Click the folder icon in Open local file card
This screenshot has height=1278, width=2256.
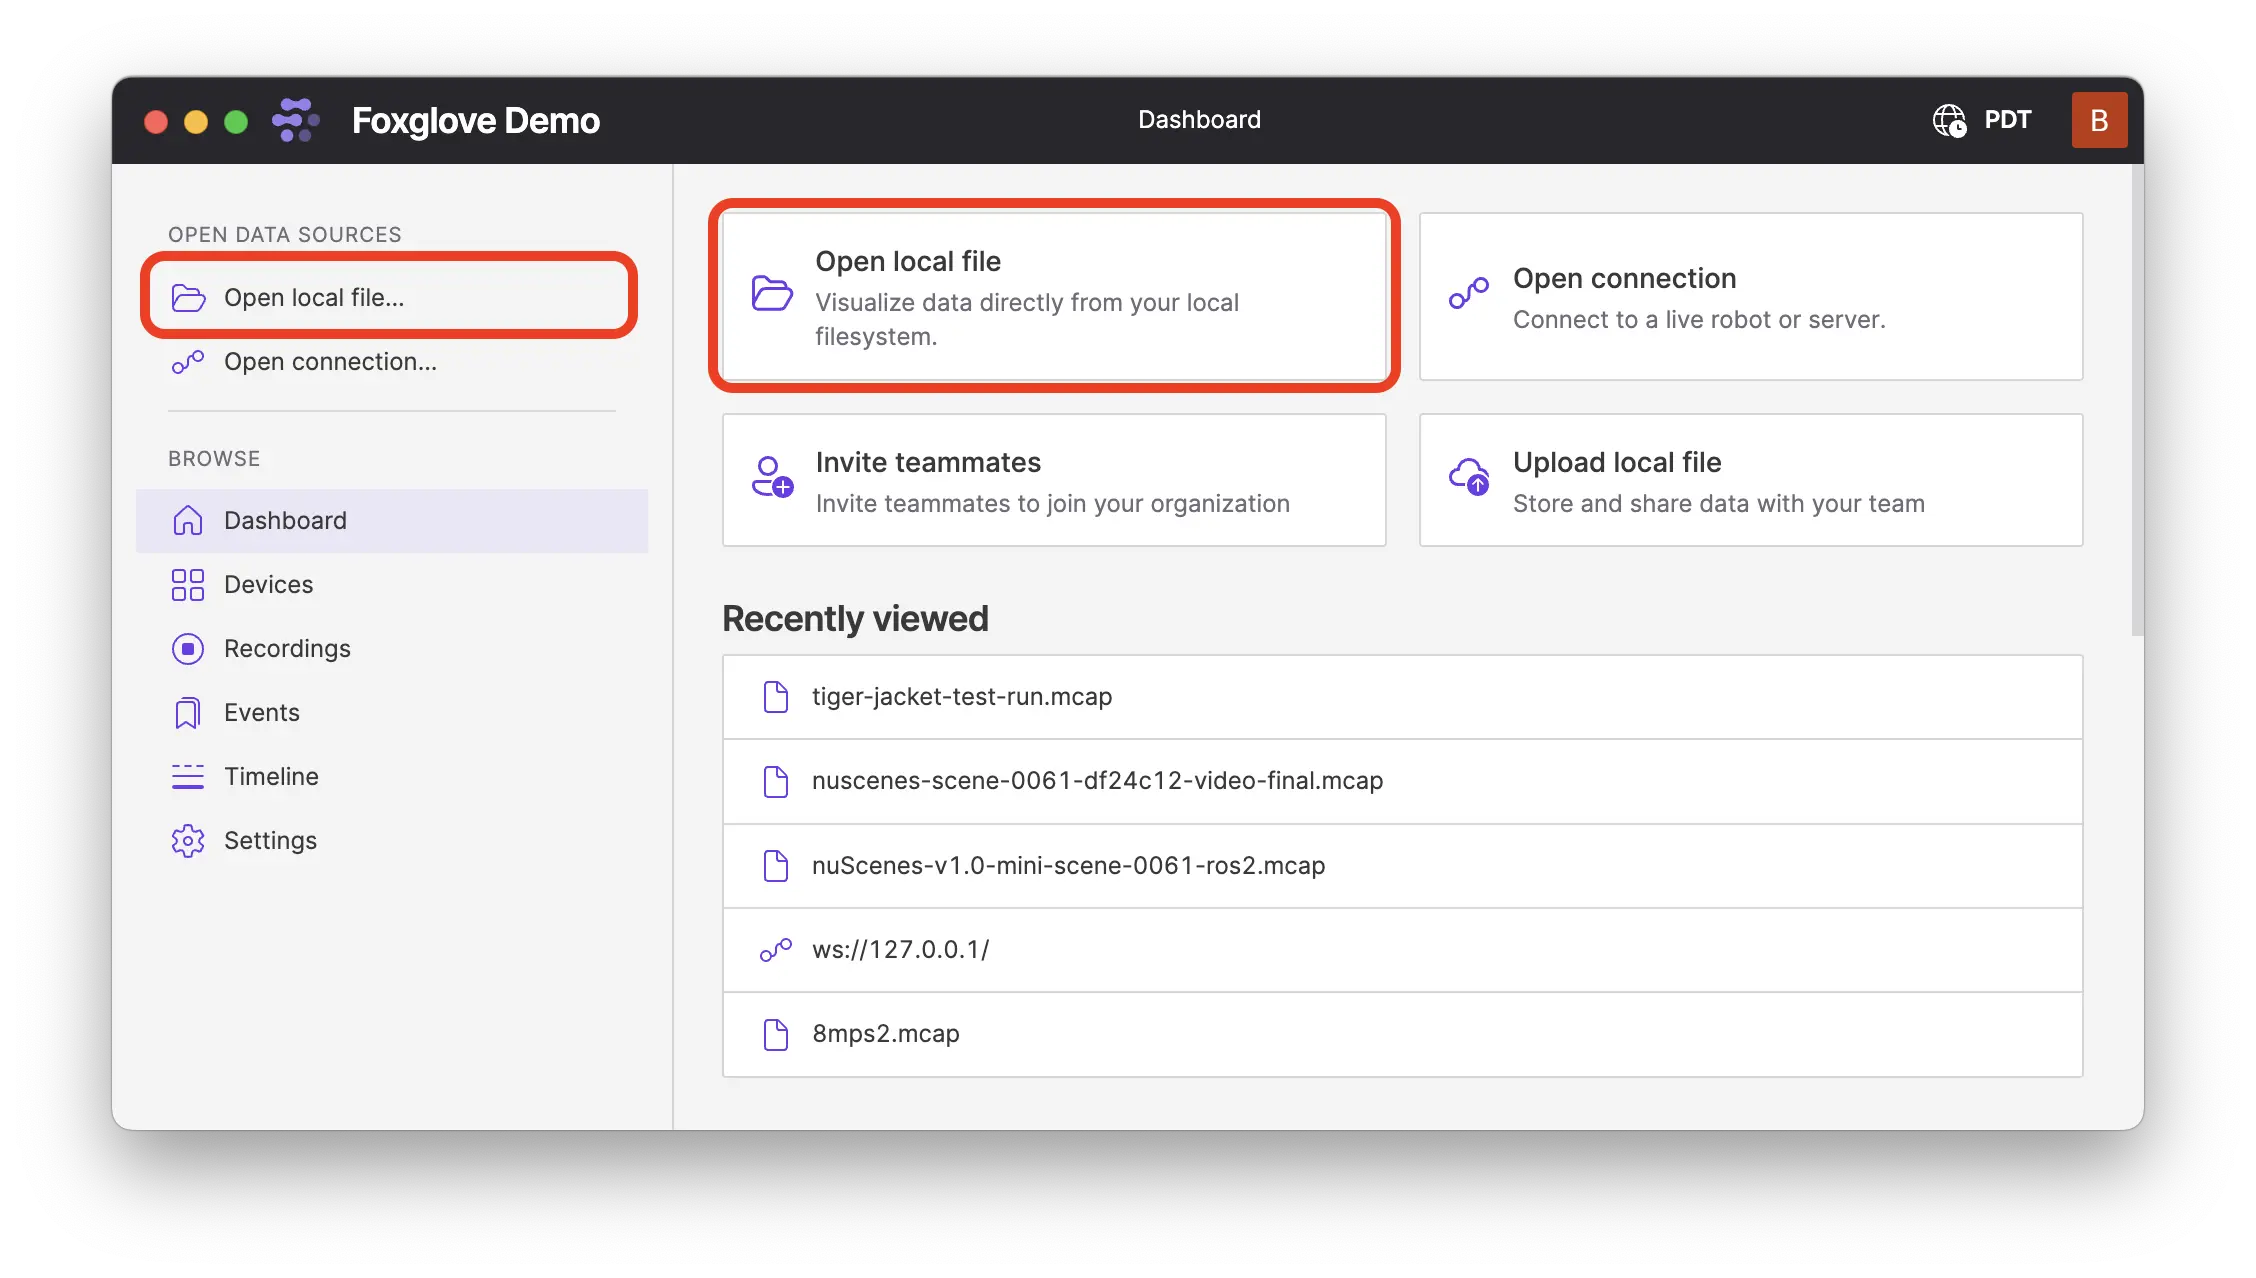772,293
